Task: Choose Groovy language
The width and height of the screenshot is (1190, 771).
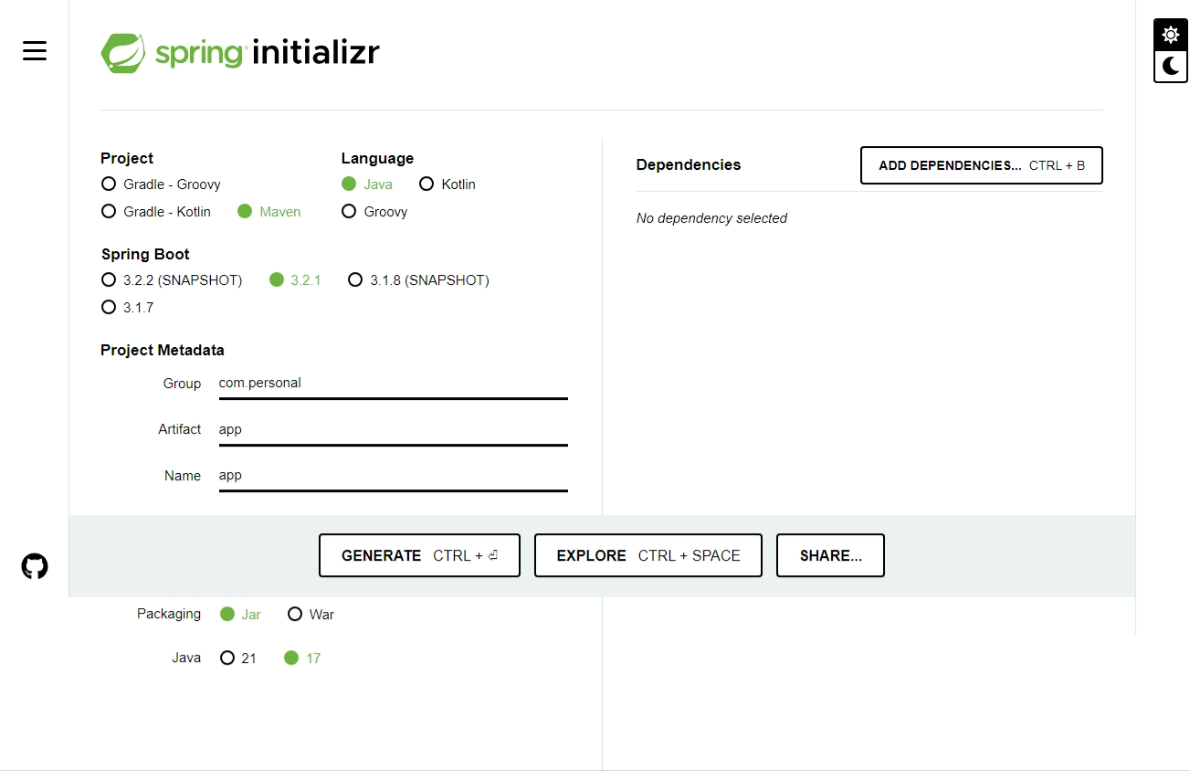Action: click(375, 212)
